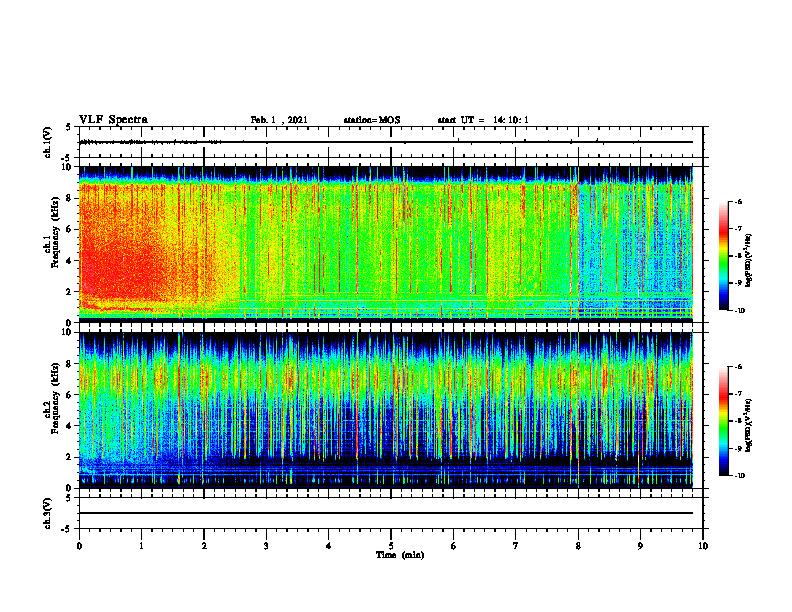Click the ch.1 spectrogram "8" kHz tick label
The image size is (792, 612).
point(69,198)
